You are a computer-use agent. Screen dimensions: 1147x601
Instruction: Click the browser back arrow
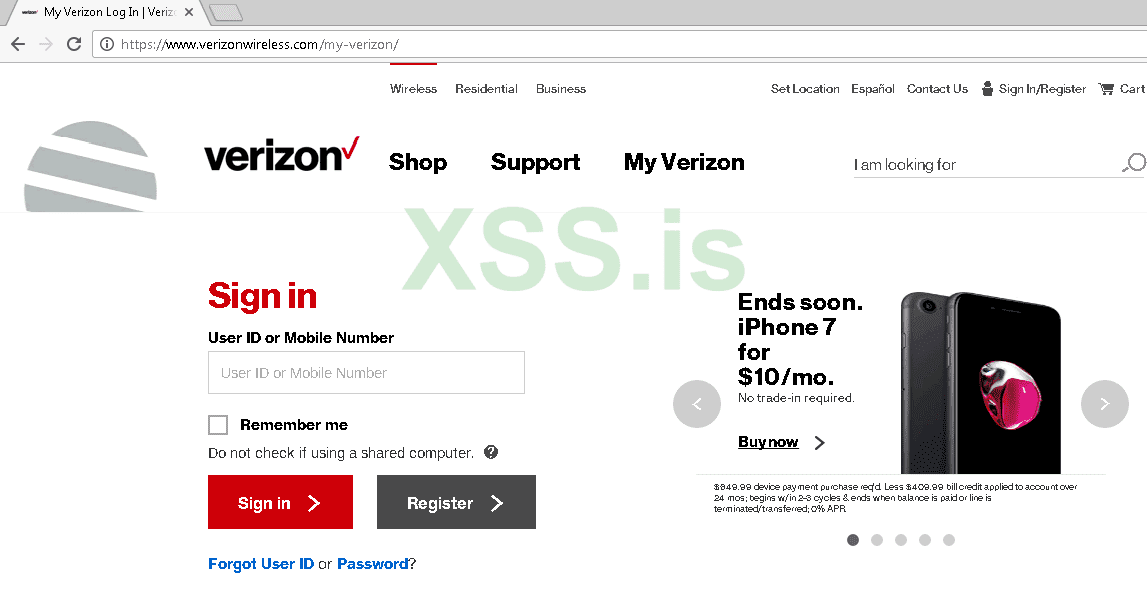point(18,44)
